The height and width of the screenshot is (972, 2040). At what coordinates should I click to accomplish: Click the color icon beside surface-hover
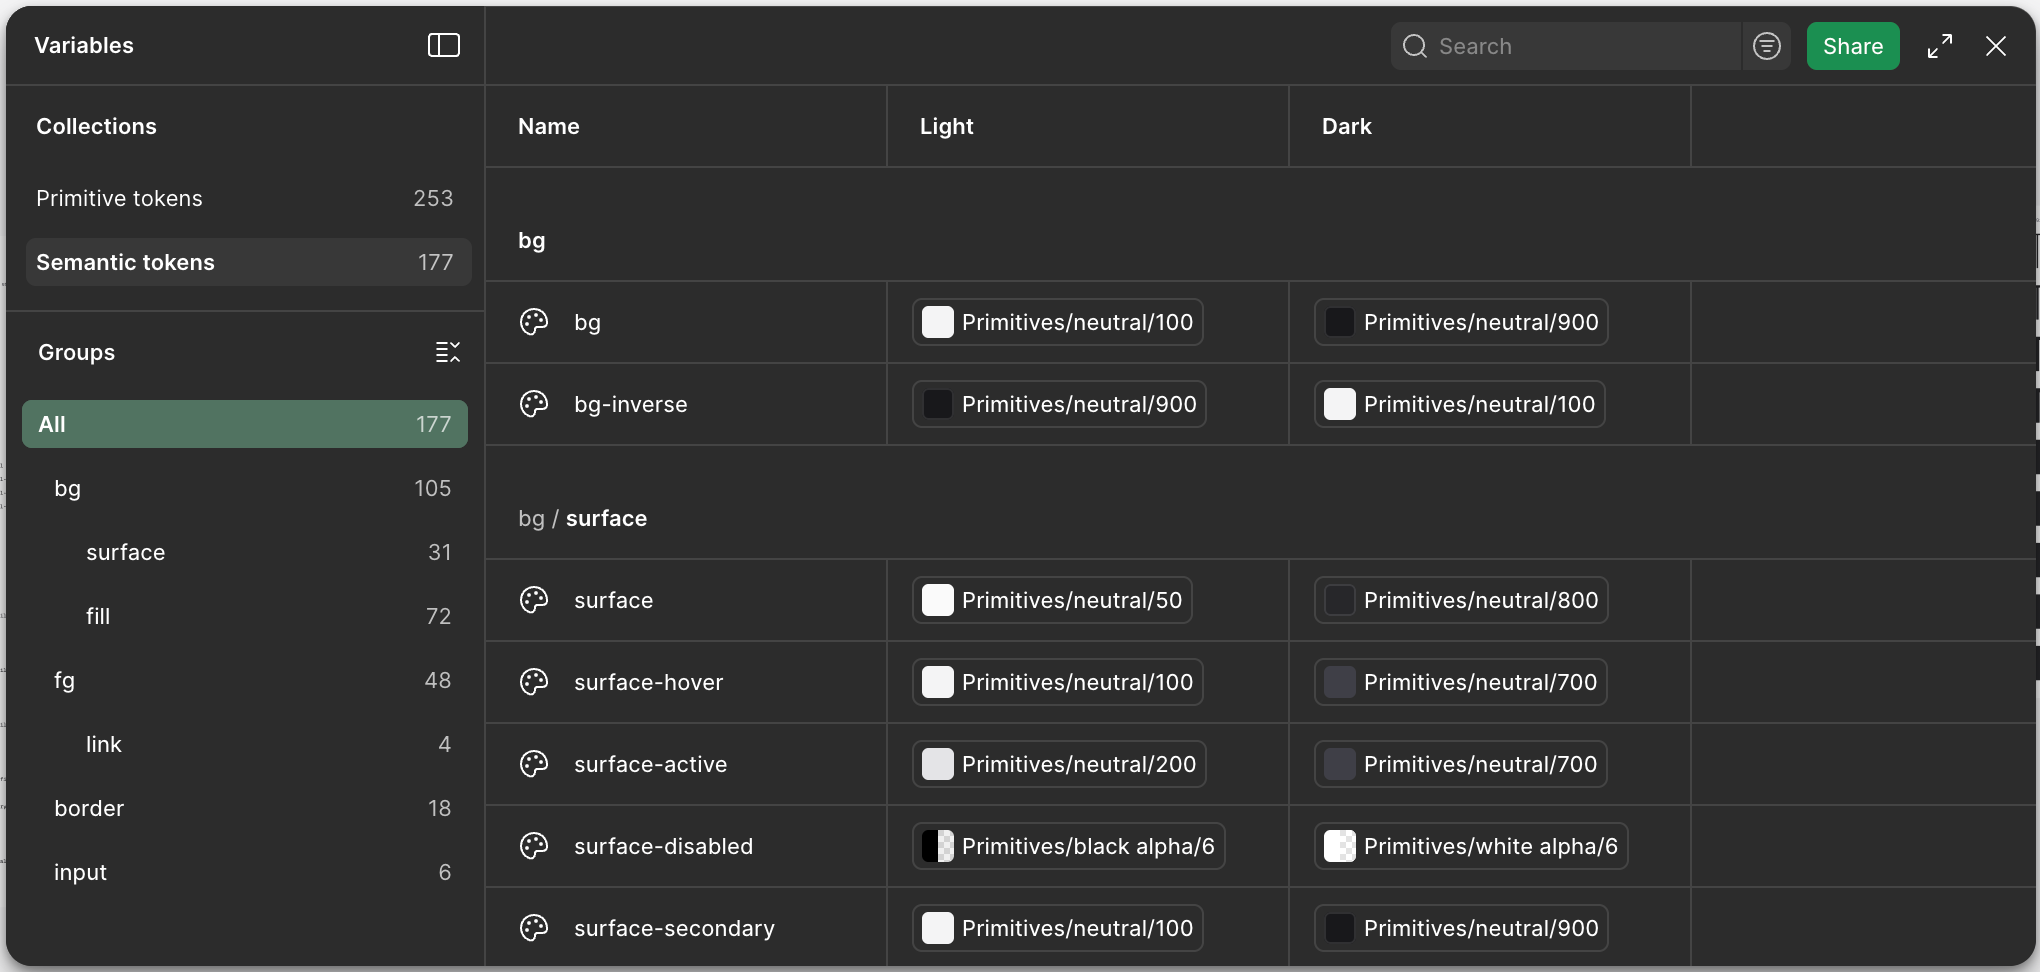point(534,682)
